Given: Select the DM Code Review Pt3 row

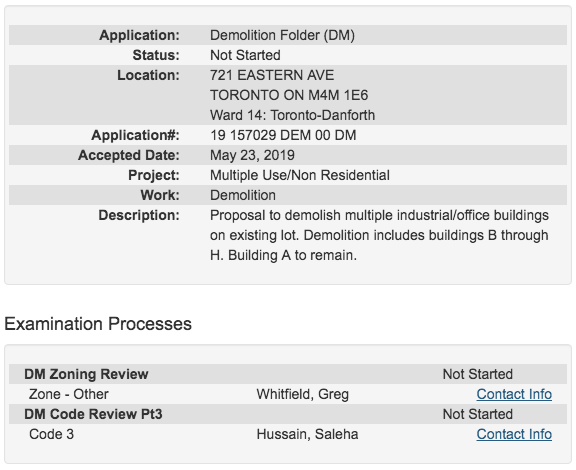Looking at the screenshot, I should click(288, 414).
